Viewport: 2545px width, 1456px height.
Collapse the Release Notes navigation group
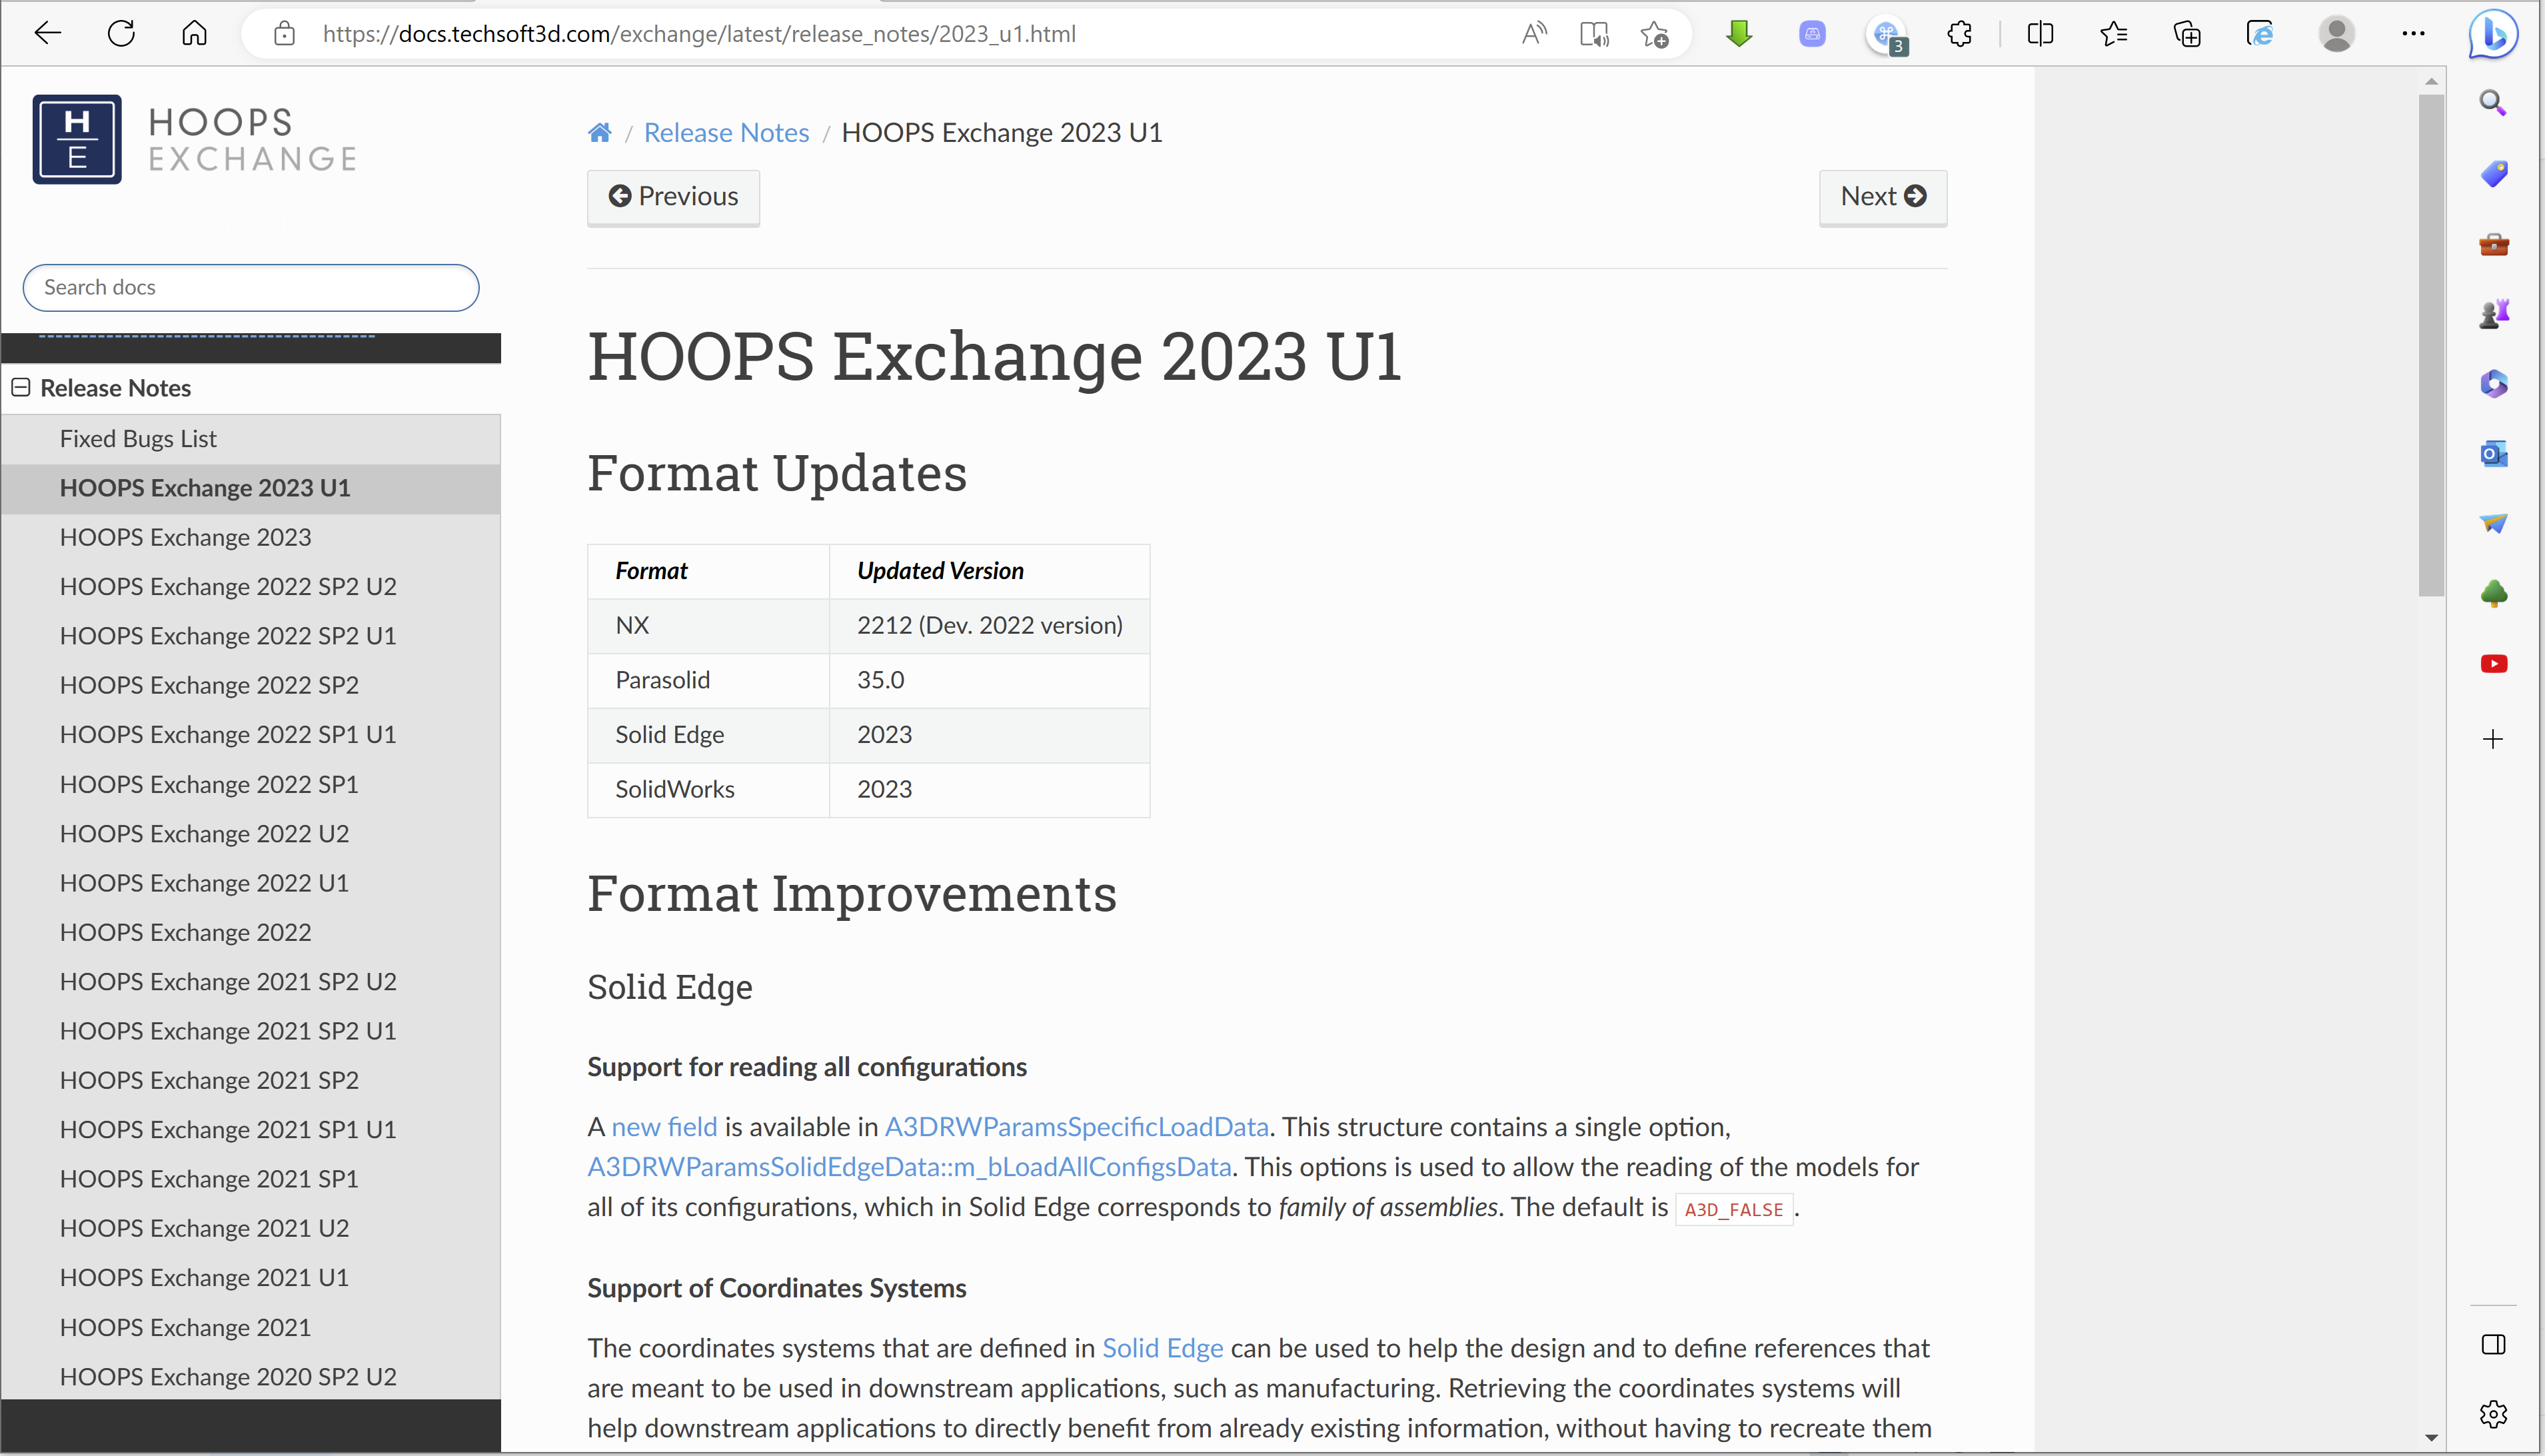[19, 386]
